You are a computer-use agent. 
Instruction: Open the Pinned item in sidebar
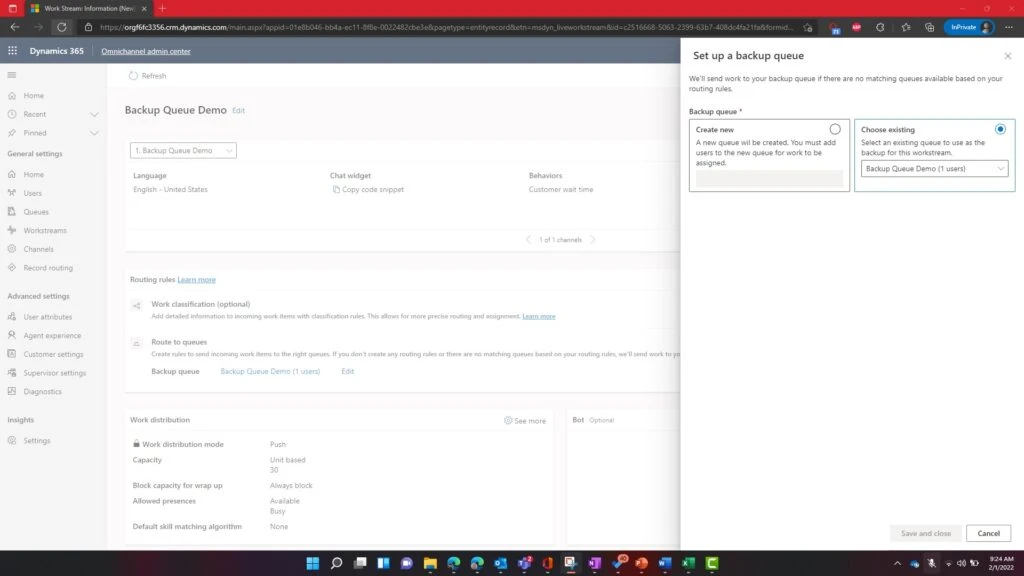click(x=35, y=133)
